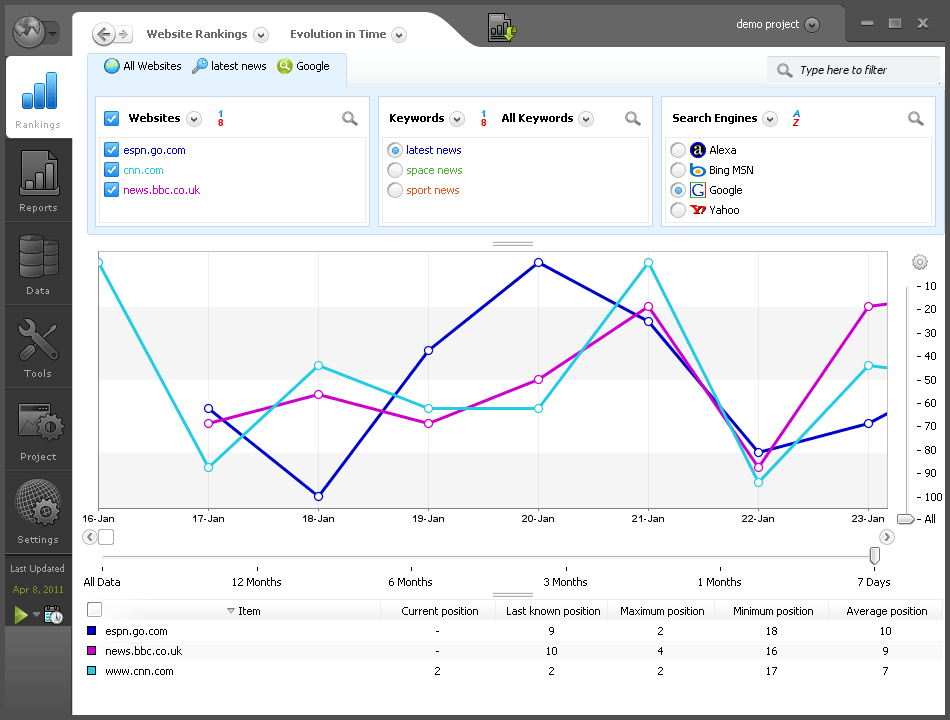Open the 'Evolution in Time' view dropdown
The width and height of the screenshot is (950, 720).
pos(398,33)
